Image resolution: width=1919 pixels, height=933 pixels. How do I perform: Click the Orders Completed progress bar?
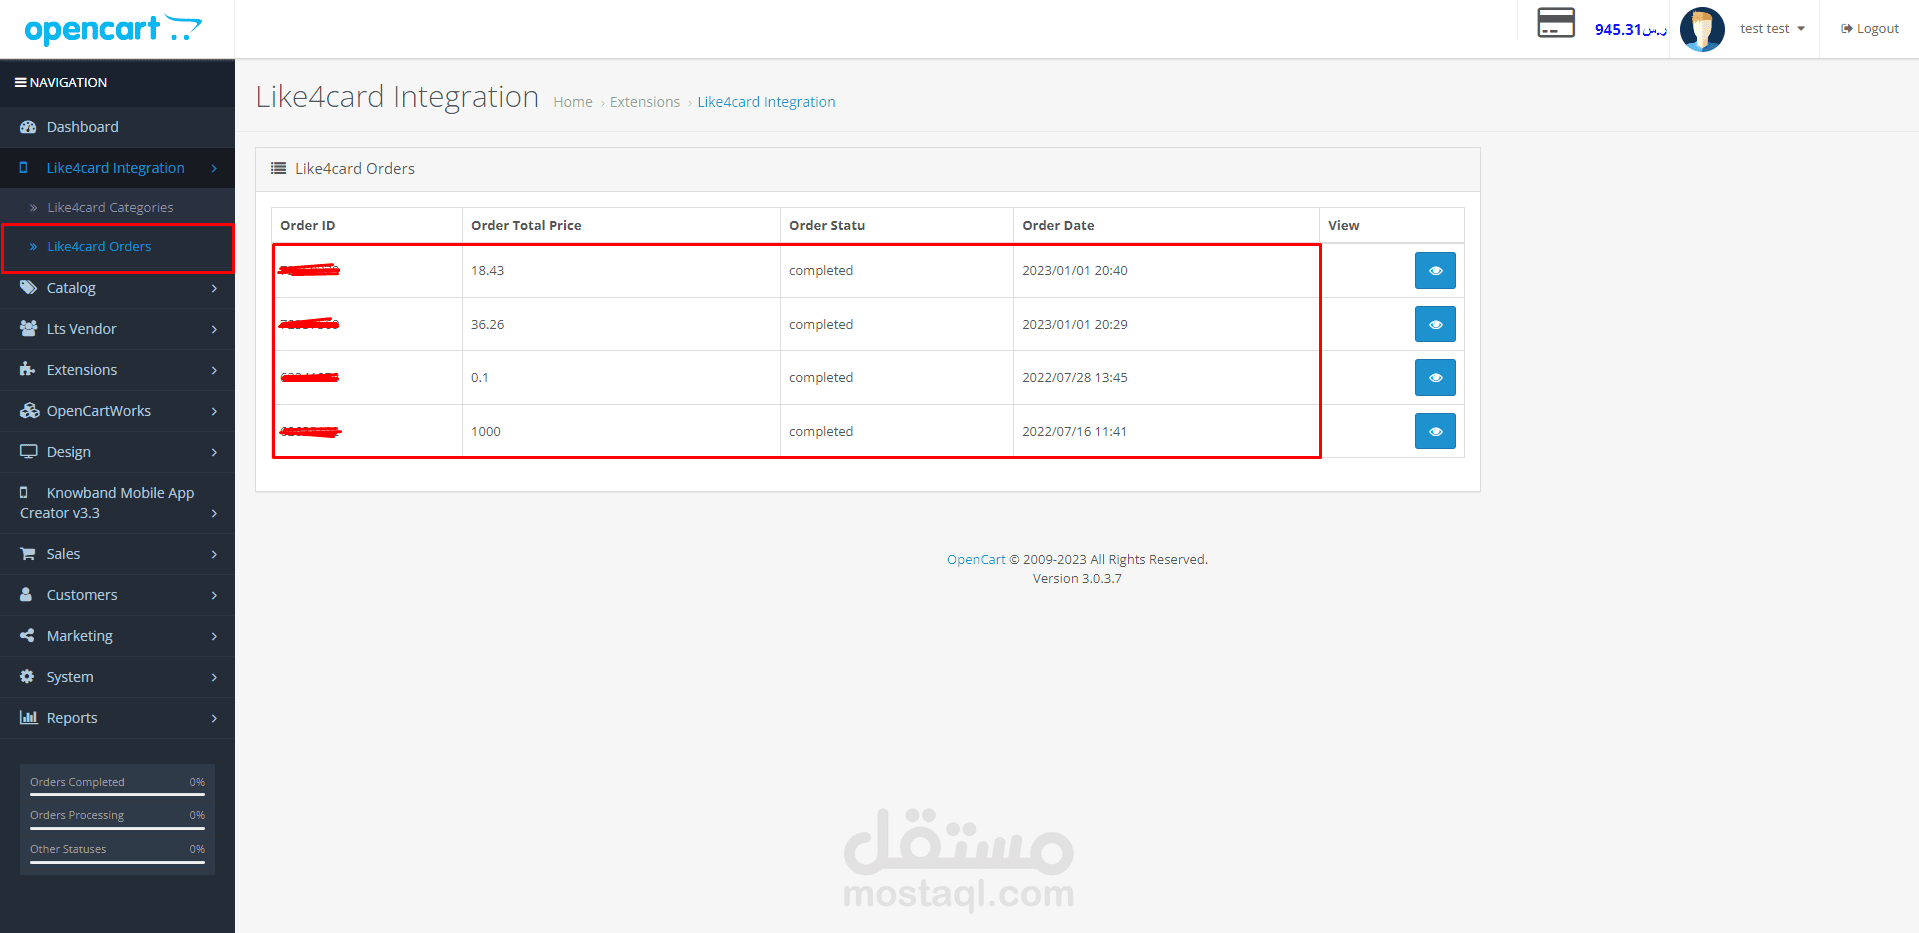117,795
